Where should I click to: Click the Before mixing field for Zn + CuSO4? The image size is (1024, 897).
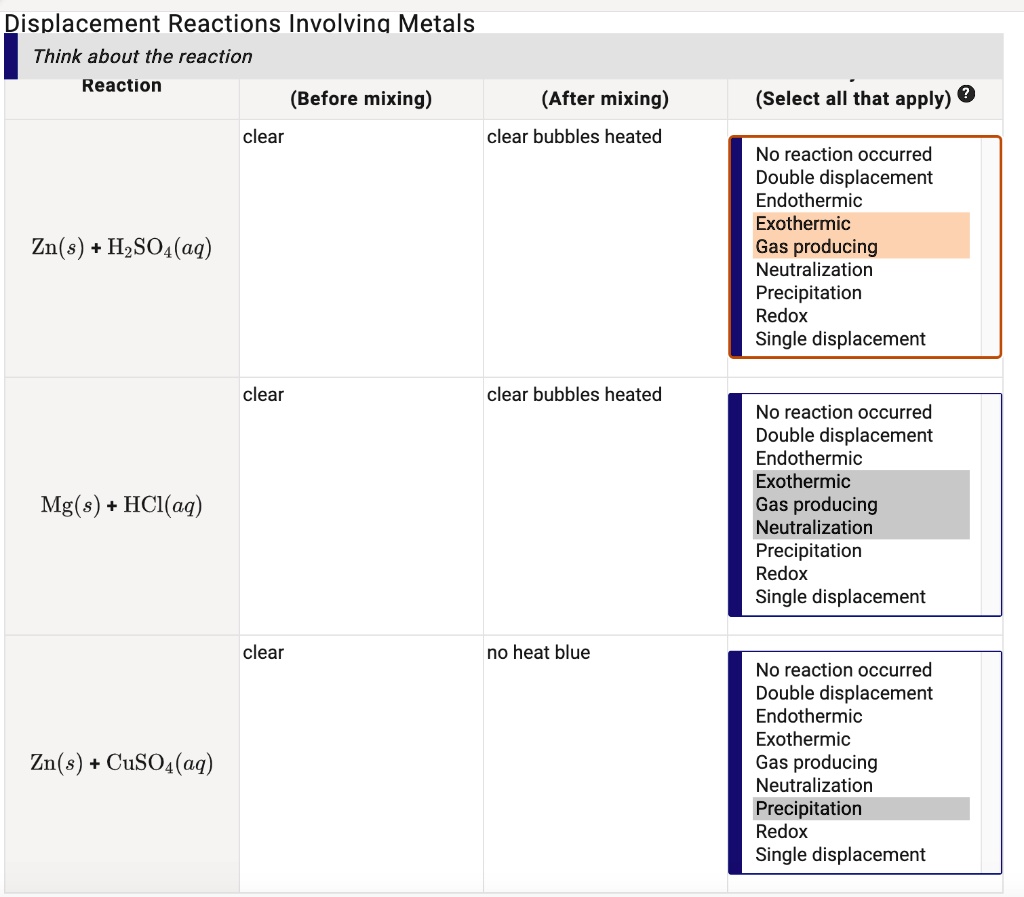pos(361,764)
